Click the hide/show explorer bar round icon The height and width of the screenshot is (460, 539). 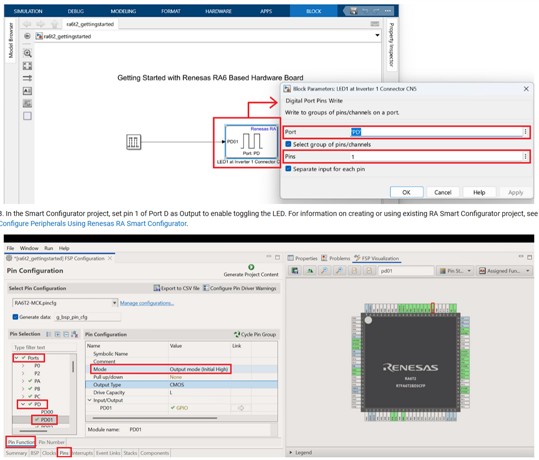pyautogui.click(x=27, y=36)
